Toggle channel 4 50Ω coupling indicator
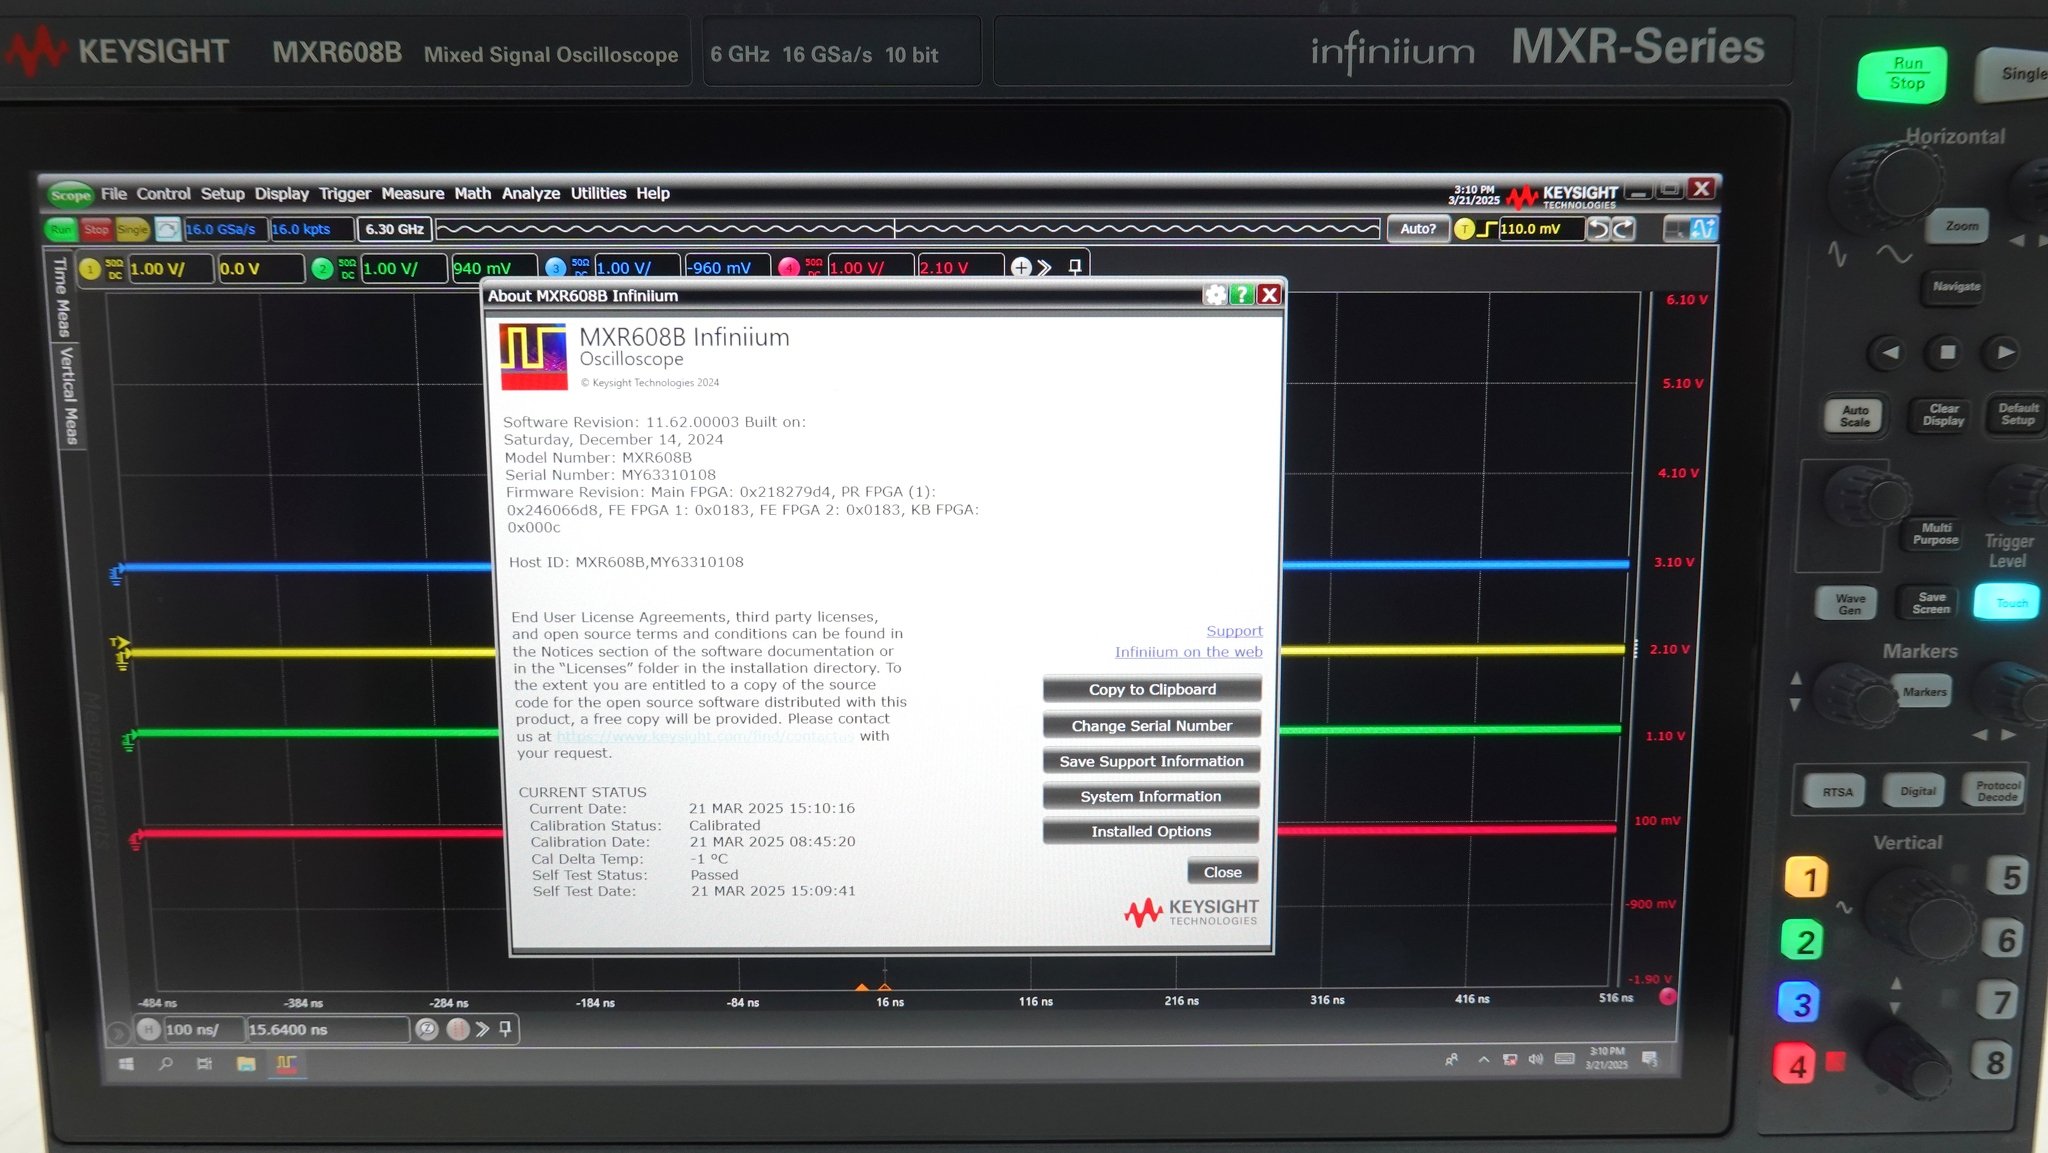 coord(813,267)
